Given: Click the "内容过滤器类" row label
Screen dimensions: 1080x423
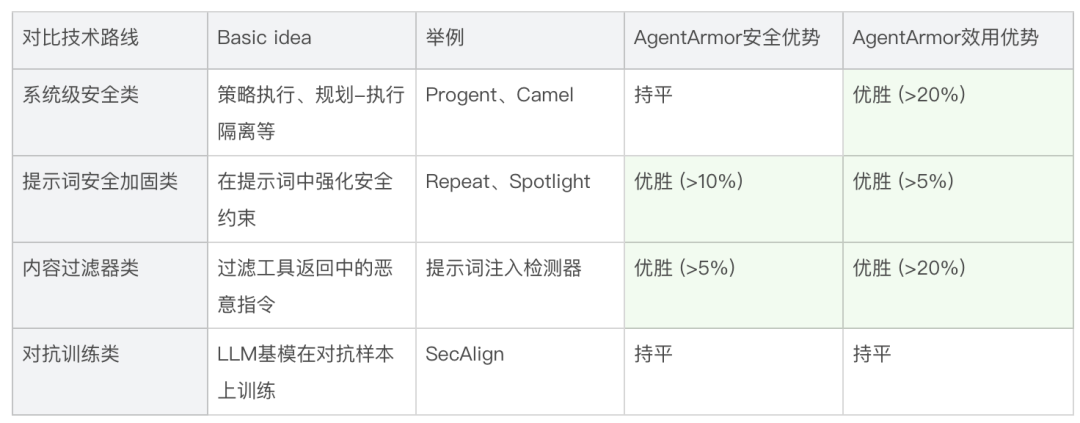Looking at the screenshot, I should pyautogui.click(x=81, y=268).
